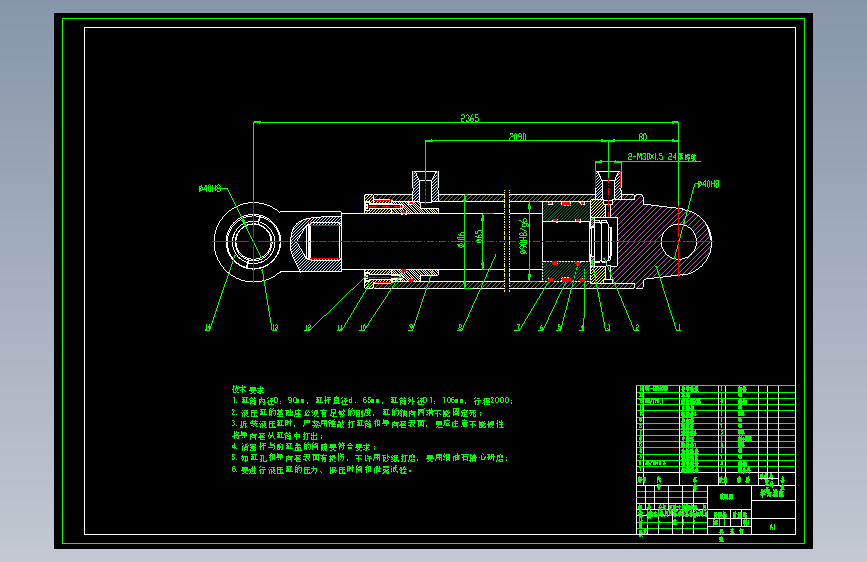Click the 技术要求 notes heading
This screenshot has height=562, width=867.
(x=248, y=389)
